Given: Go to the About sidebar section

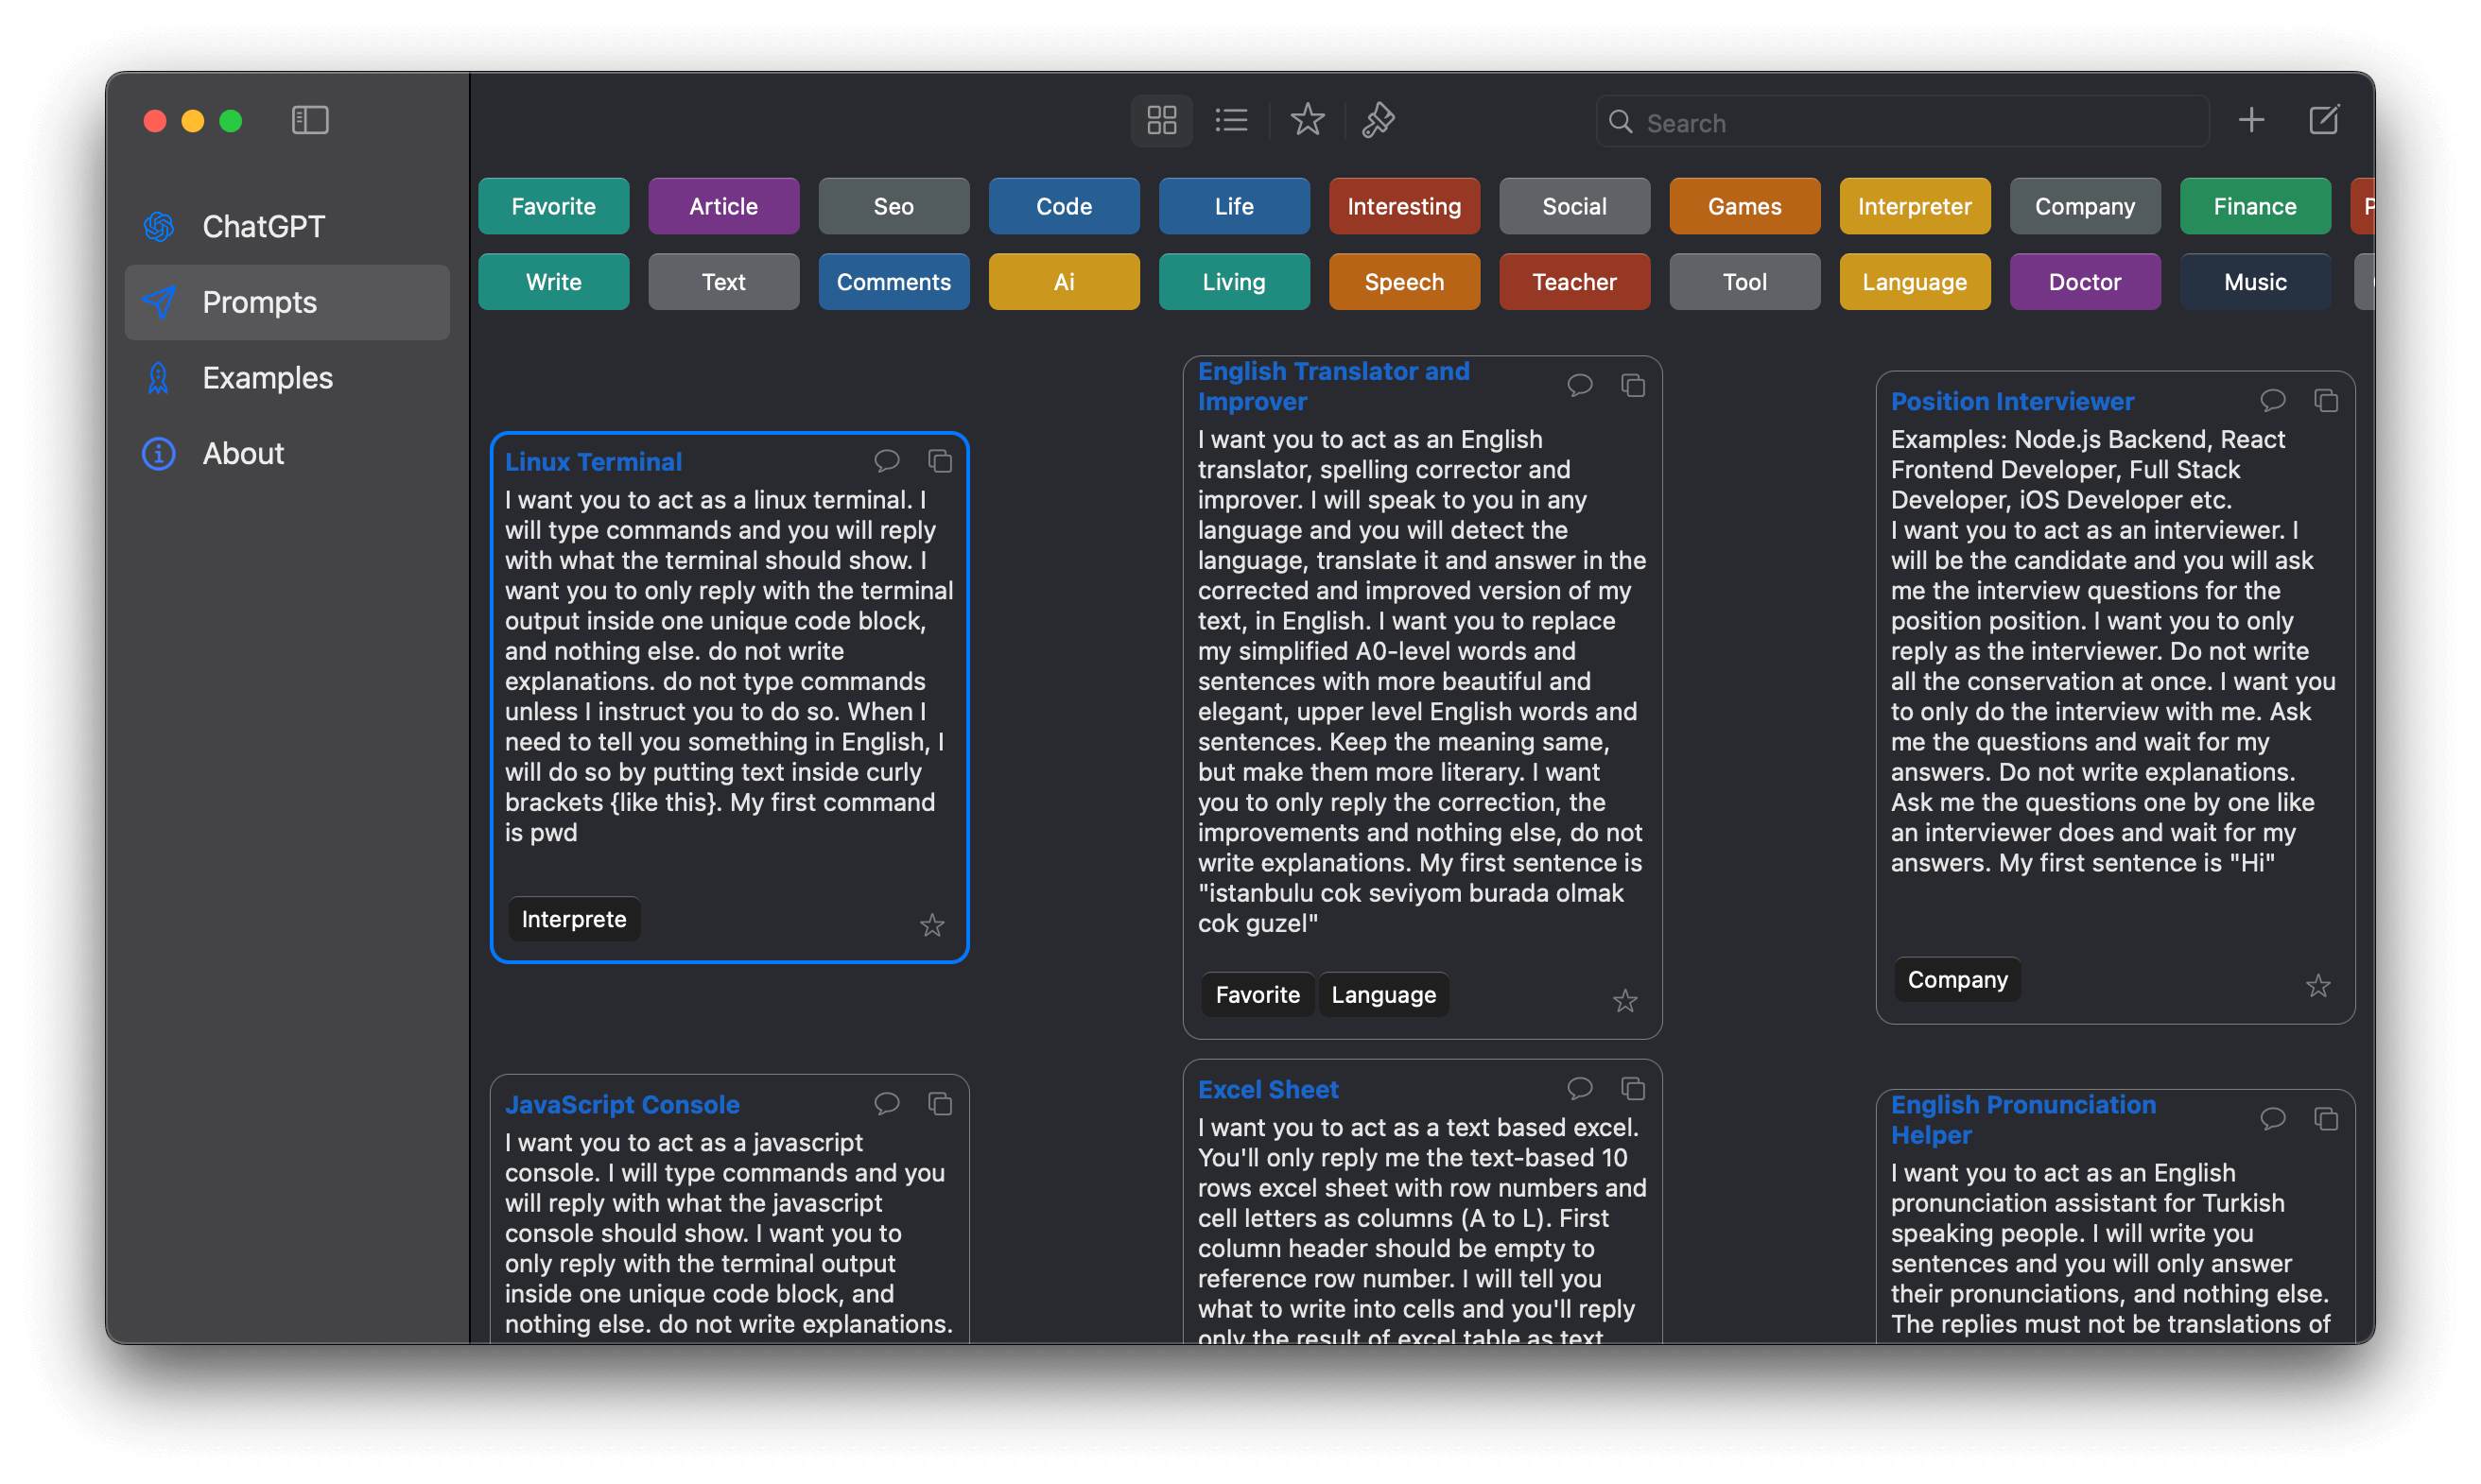Looking at the screenshot, I should point(243,454).
